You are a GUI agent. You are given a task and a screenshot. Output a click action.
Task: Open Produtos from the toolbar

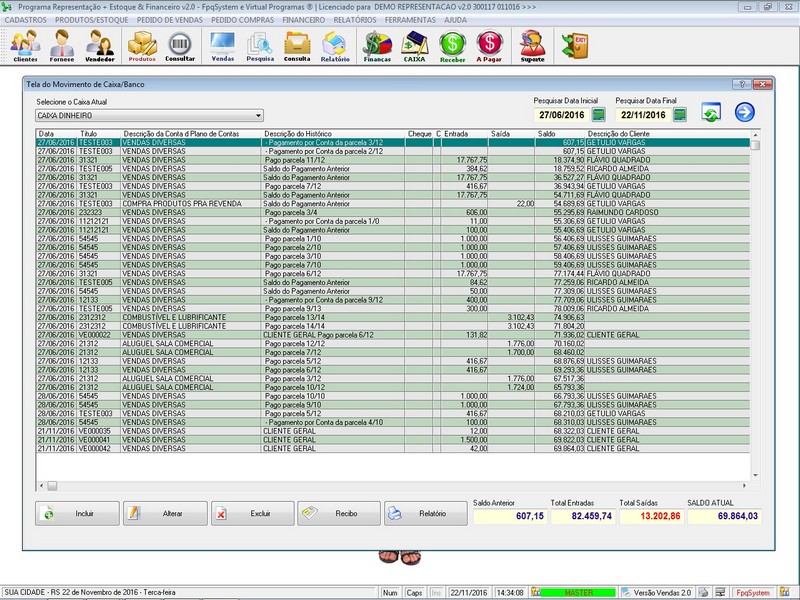click(x=142, y=46)
